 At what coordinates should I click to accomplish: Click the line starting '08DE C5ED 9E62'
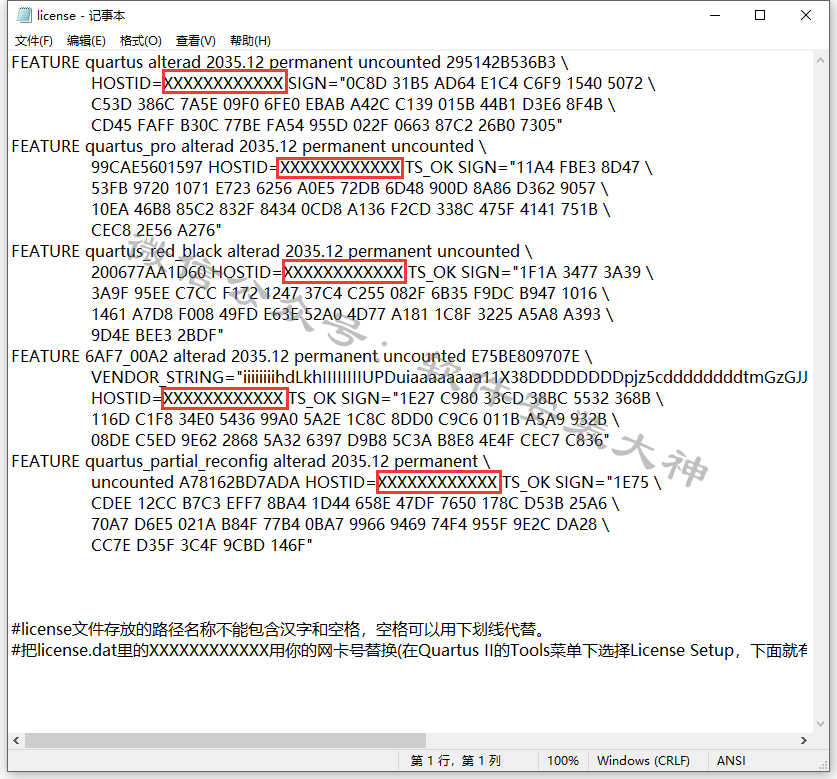tap(350, 440)
